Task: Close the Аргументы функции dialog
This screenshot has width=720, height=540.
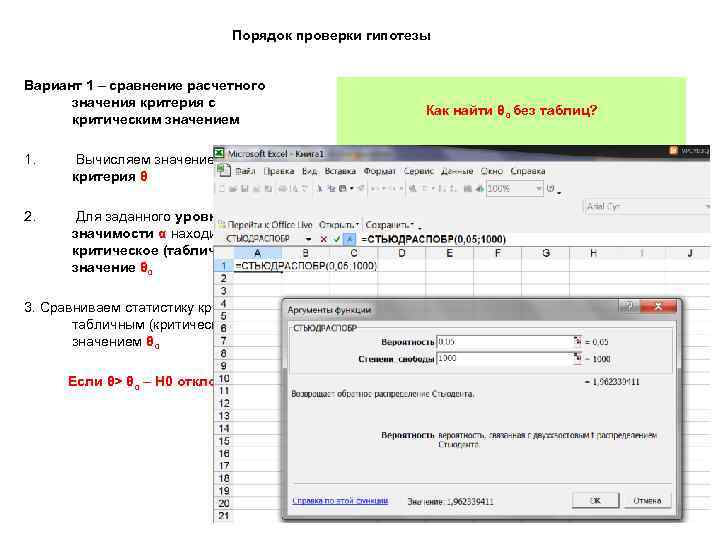Action: (x=658, y=306)
